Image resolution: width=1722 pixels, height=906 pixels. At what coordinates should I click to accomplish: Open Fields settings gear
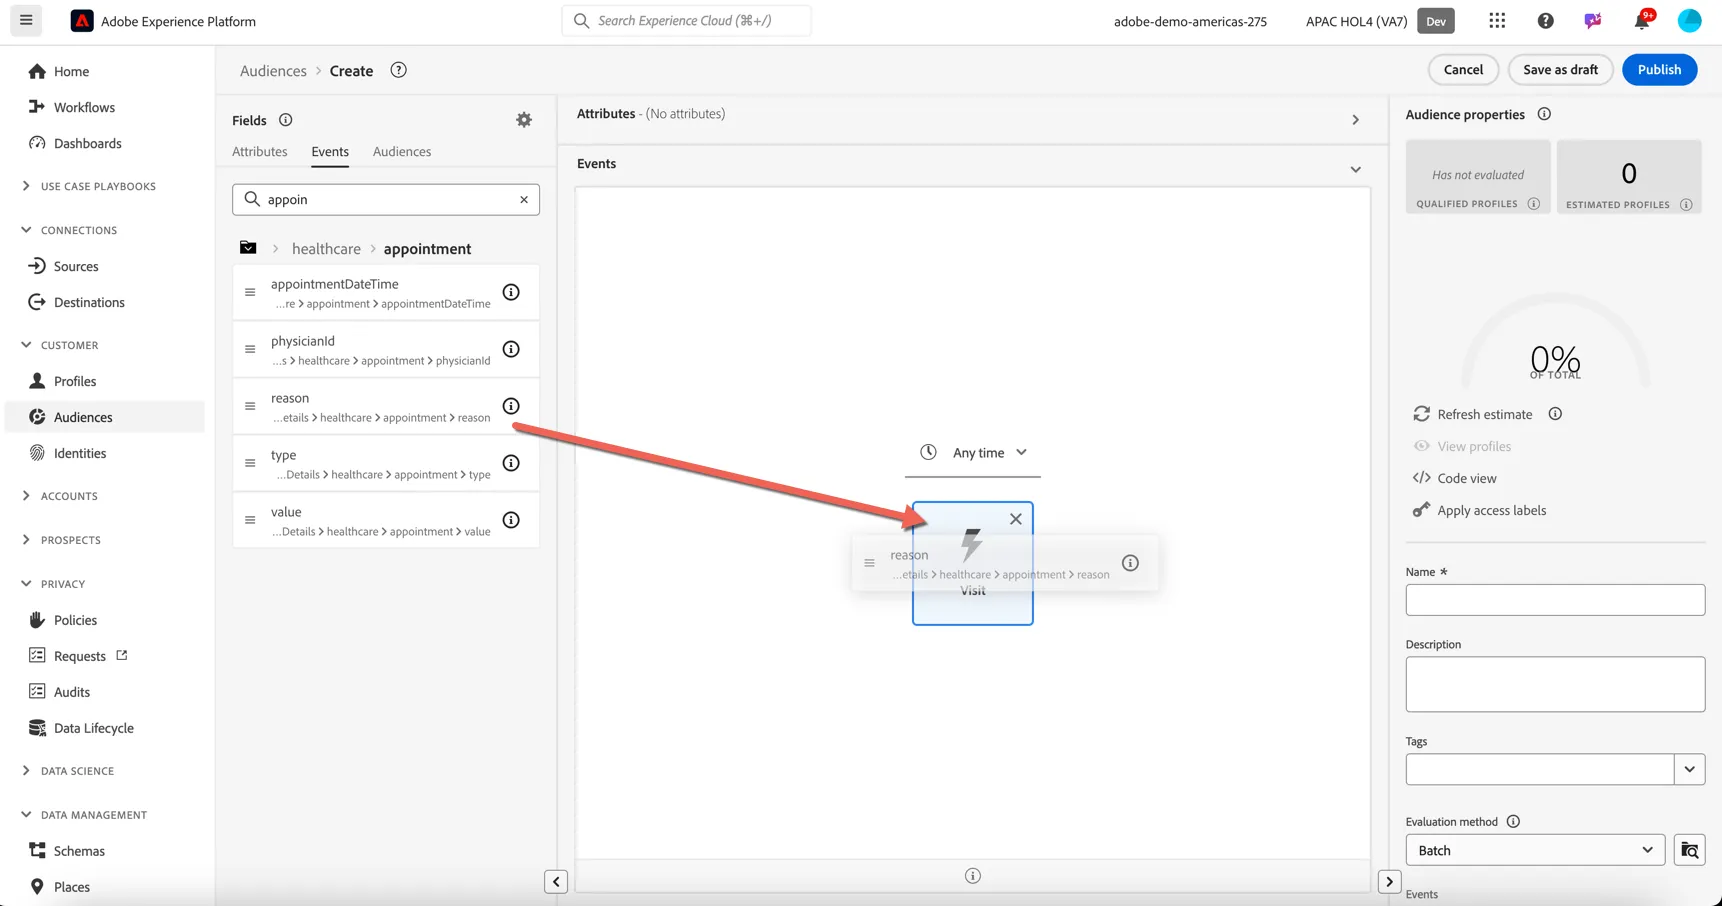pyautogui.click(x=524, y=120)
